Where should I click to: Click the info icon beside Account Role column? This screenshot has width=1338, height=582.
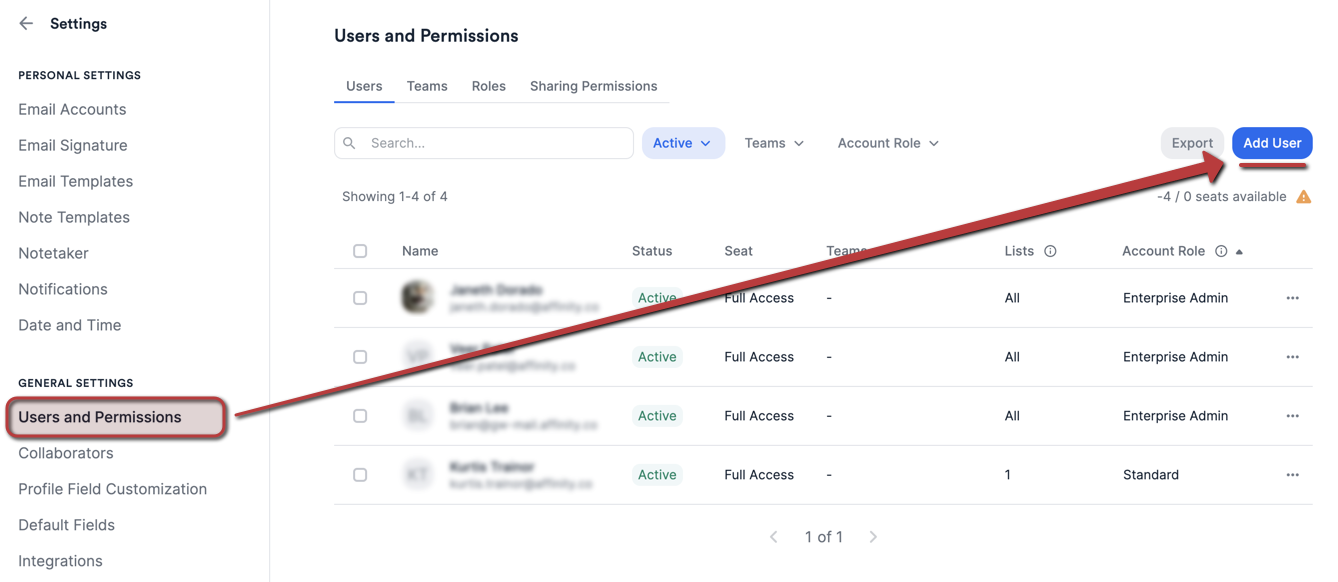pyautogui.click(x=1221, y=250)
